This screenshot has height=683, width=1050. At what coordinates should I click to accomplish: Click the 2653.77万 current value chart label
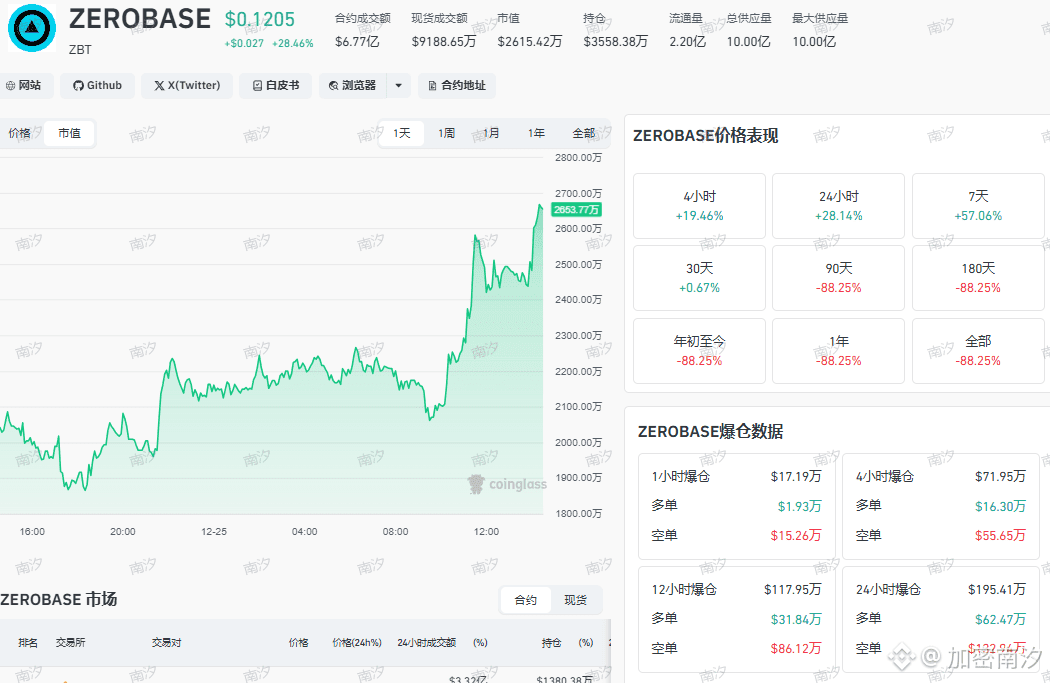pyautogui.click(x=576, y=210)
